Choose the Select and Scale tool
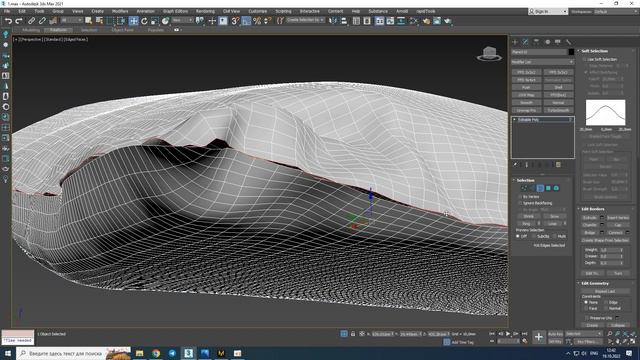Image resolution: width=640 pixels, height=360 pixels. (x=155, y=21)
